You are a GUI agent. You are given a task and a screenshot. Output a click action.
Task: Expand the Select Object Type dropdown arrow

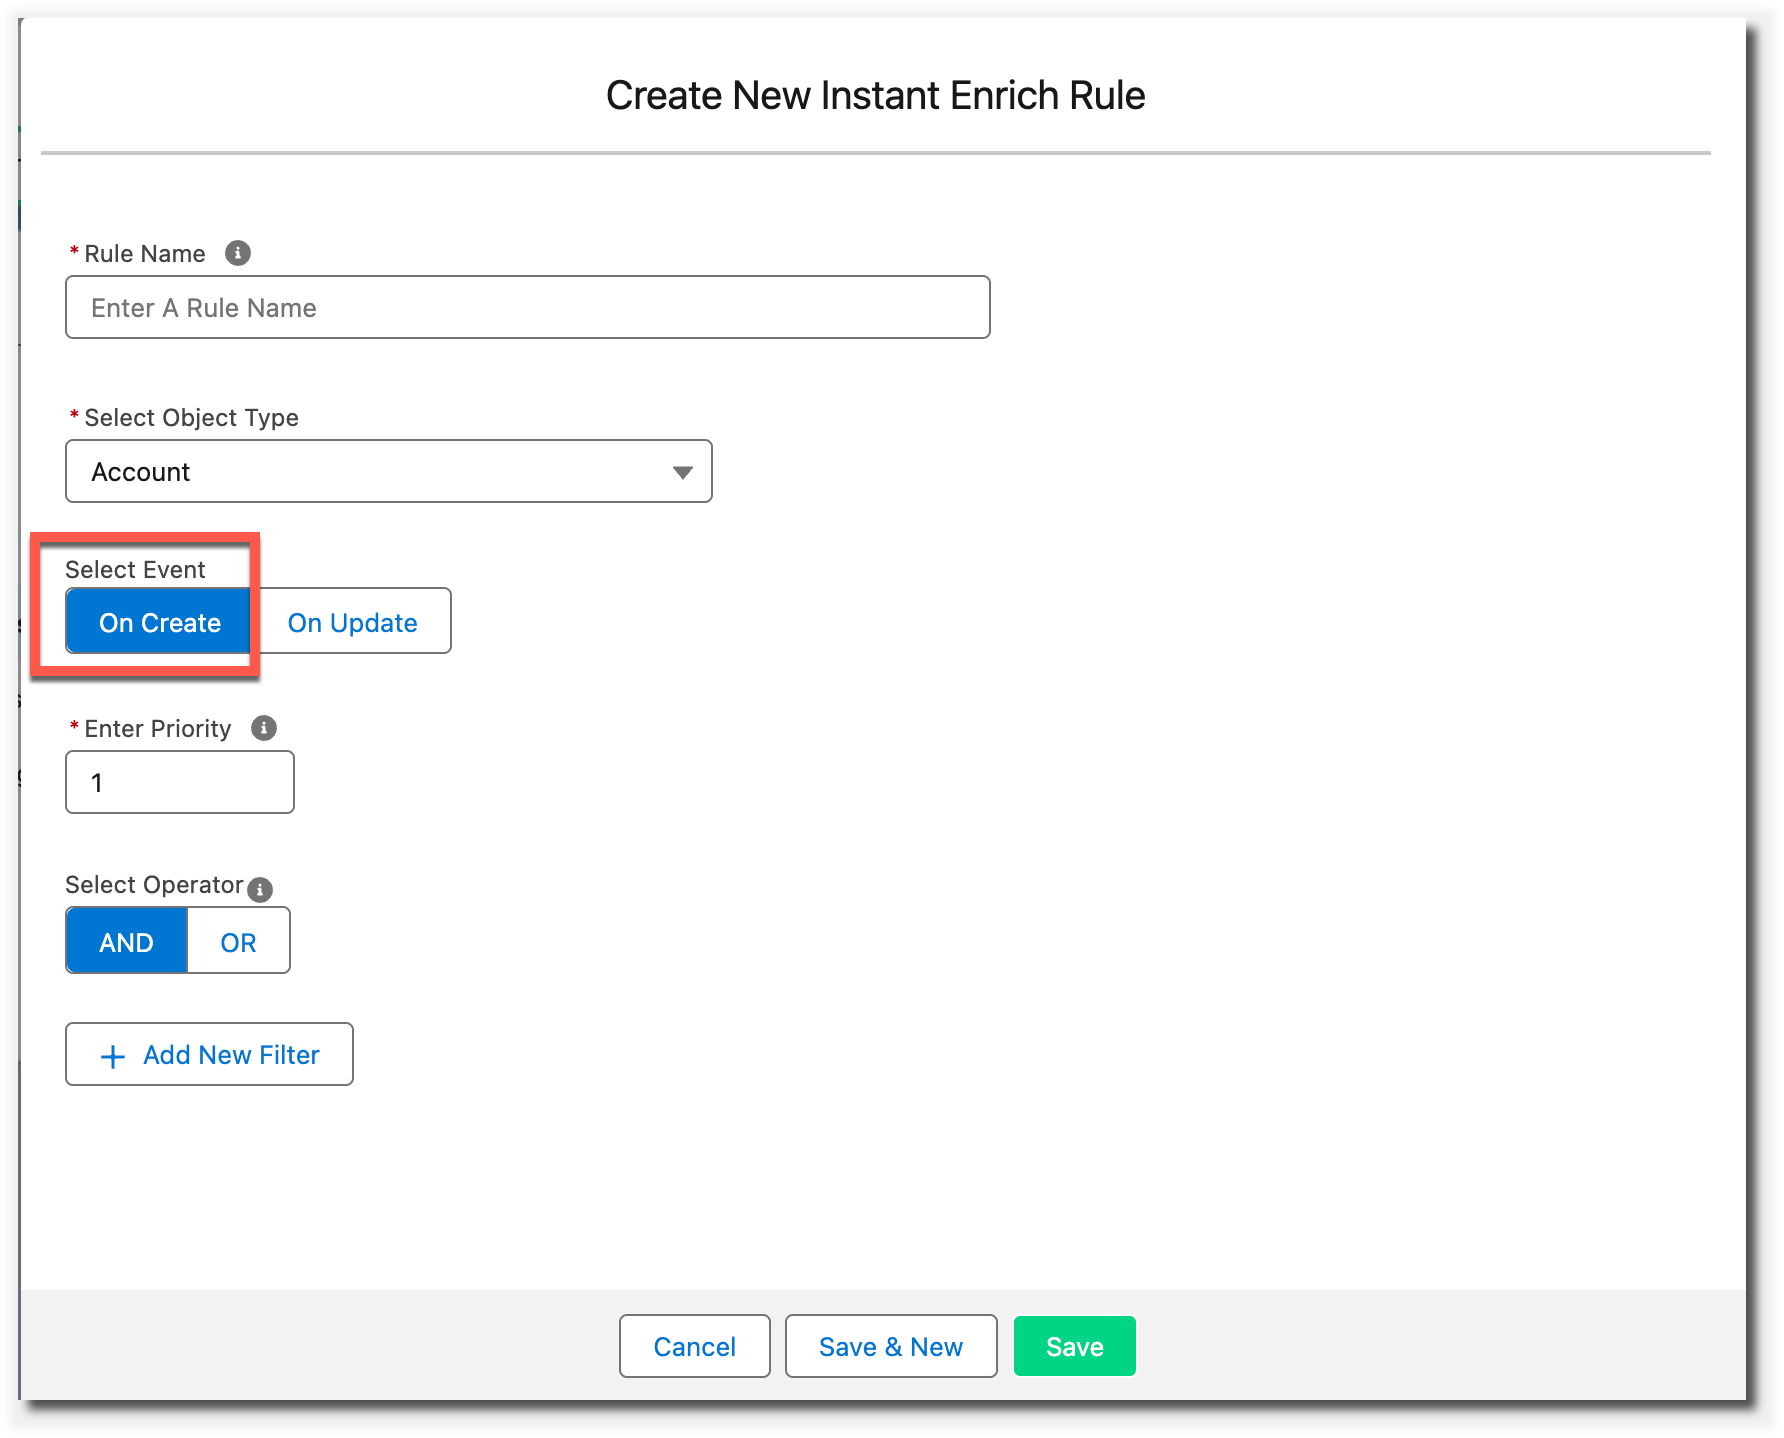[682, 472]
